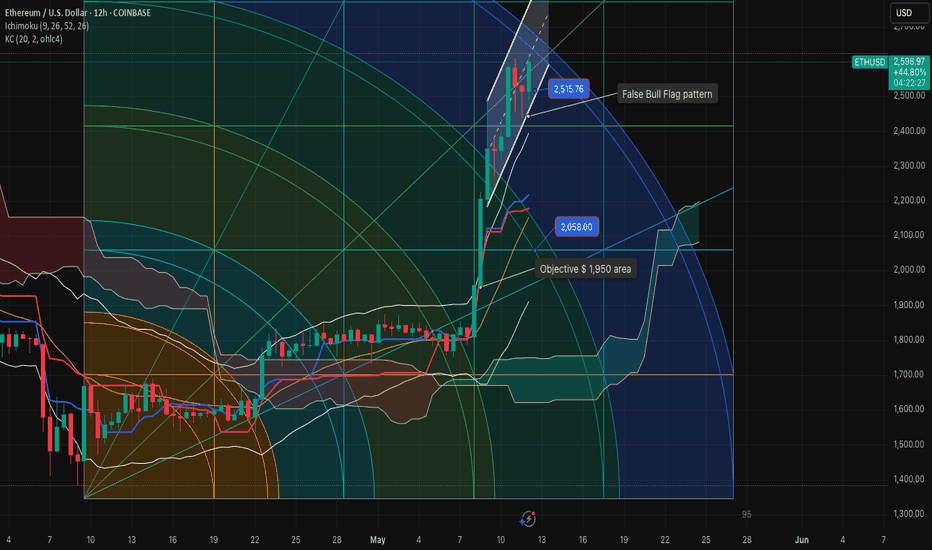Click the 95 value label near axis
932x550 pixels.
(x=747, y=514)
